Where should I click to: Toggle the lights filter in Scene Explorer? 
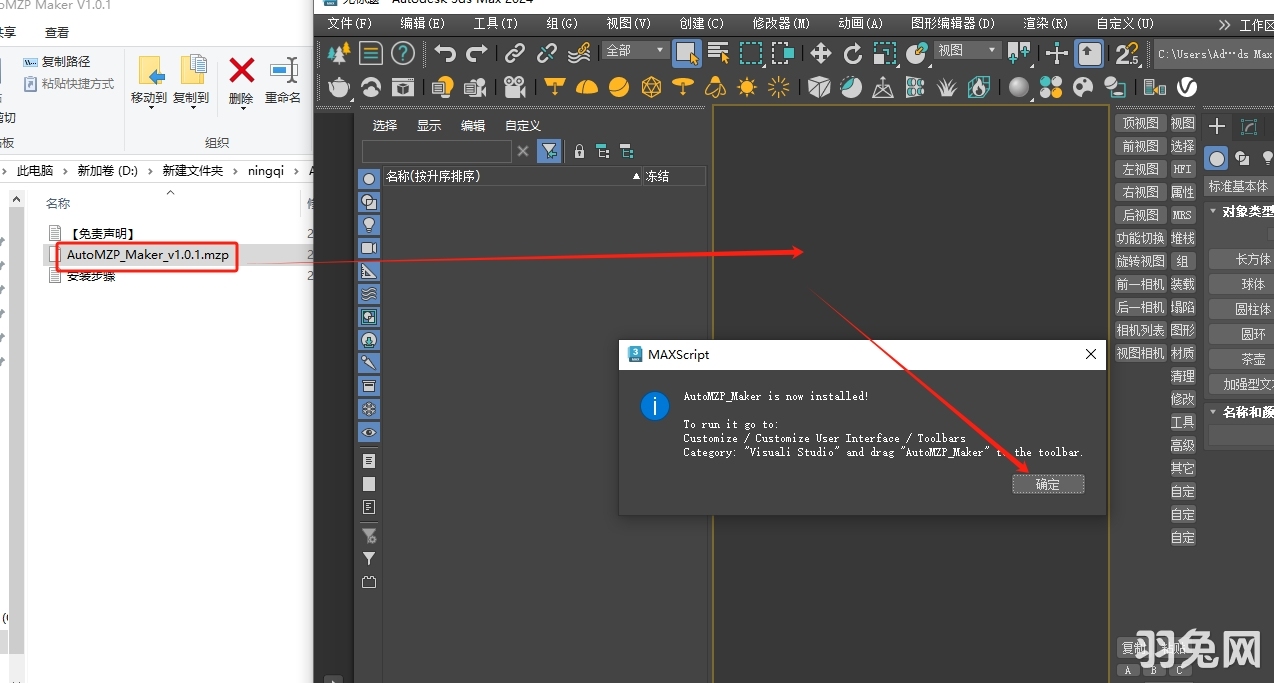(369, 225)
